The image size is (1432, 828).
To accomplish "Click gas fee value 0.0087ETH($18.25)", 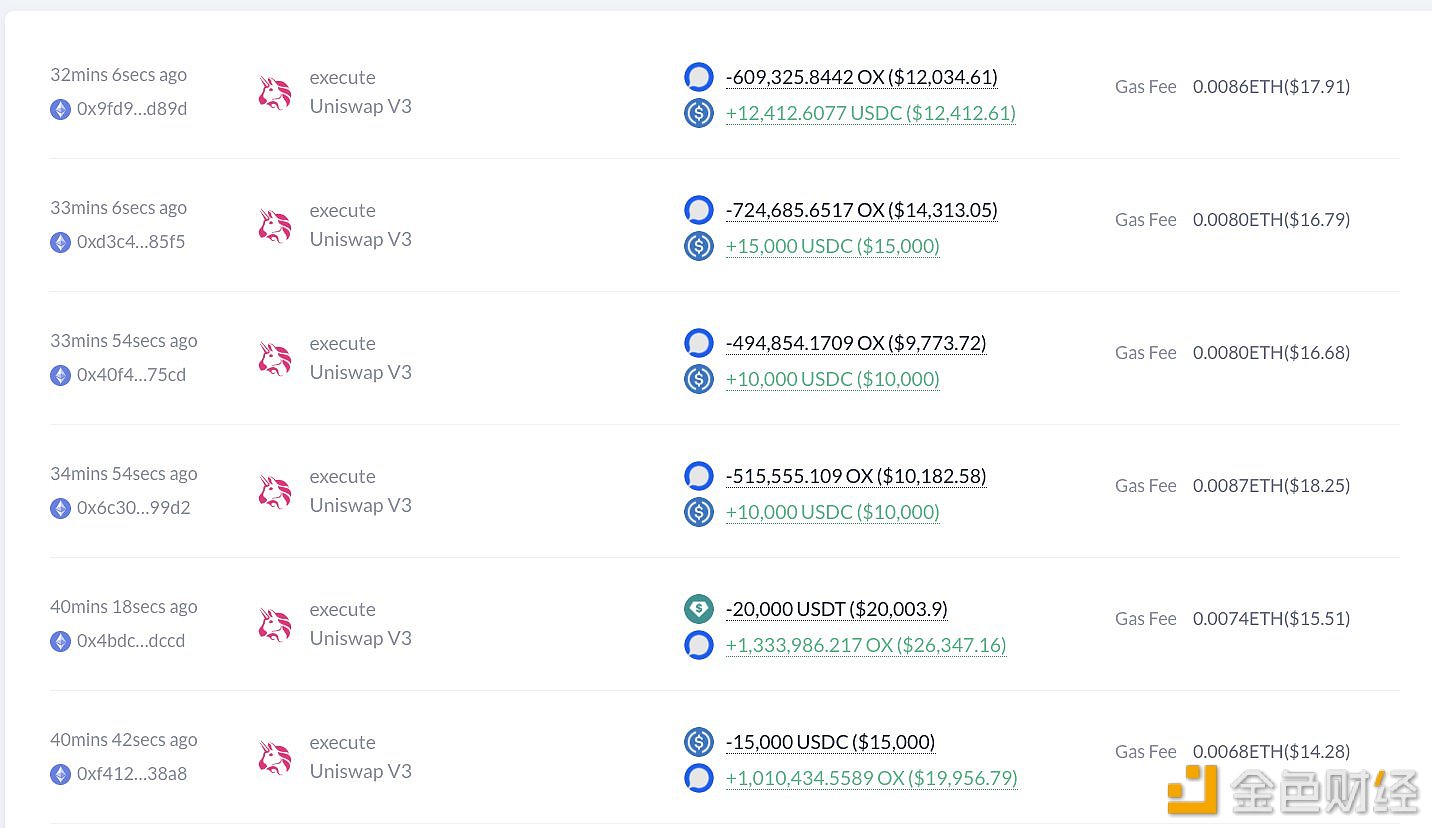I will click(1272, 486).
